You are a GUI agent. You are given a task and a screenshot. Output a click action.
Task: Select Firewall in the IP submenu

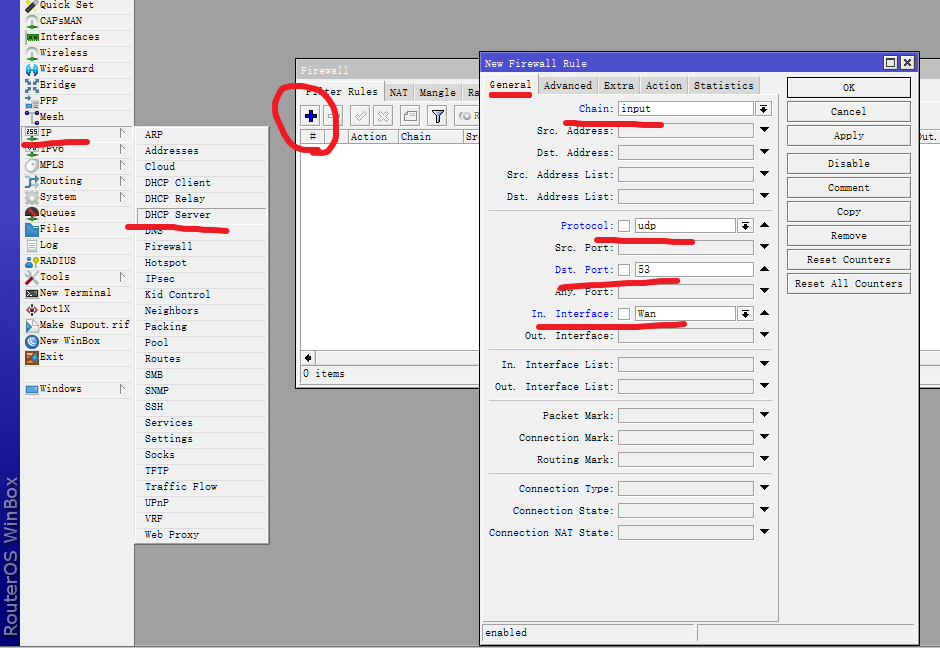coord(202,247)
